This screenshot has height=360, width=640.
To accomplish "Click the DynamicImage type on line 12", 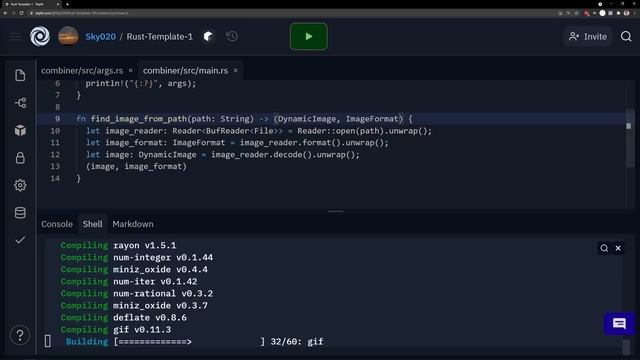I will click(x=167, y=155).
